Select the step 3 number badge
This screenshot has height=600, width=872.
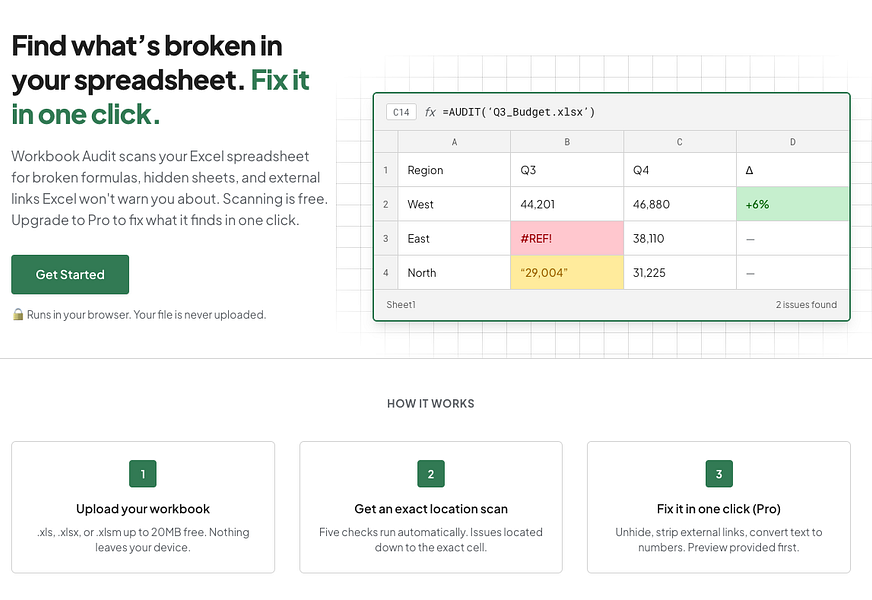tap(719, 474)
